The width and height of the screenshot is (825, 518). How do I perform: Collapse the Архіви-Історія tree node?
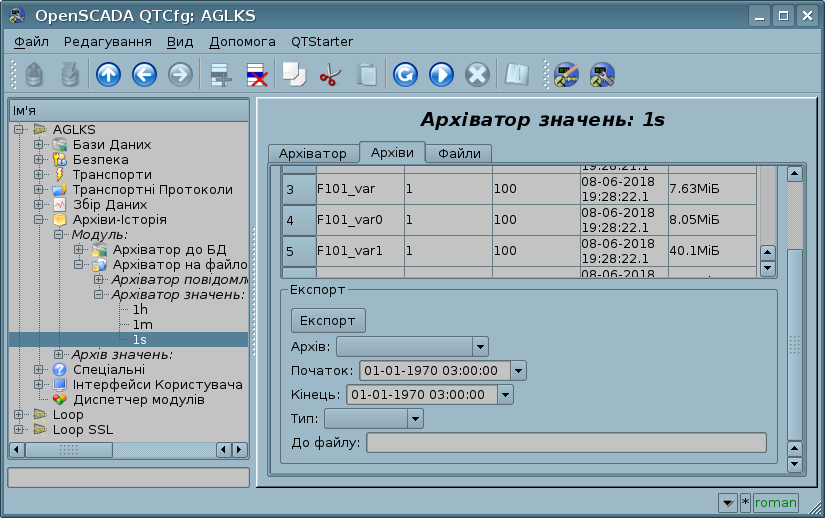tap(39, 219)
